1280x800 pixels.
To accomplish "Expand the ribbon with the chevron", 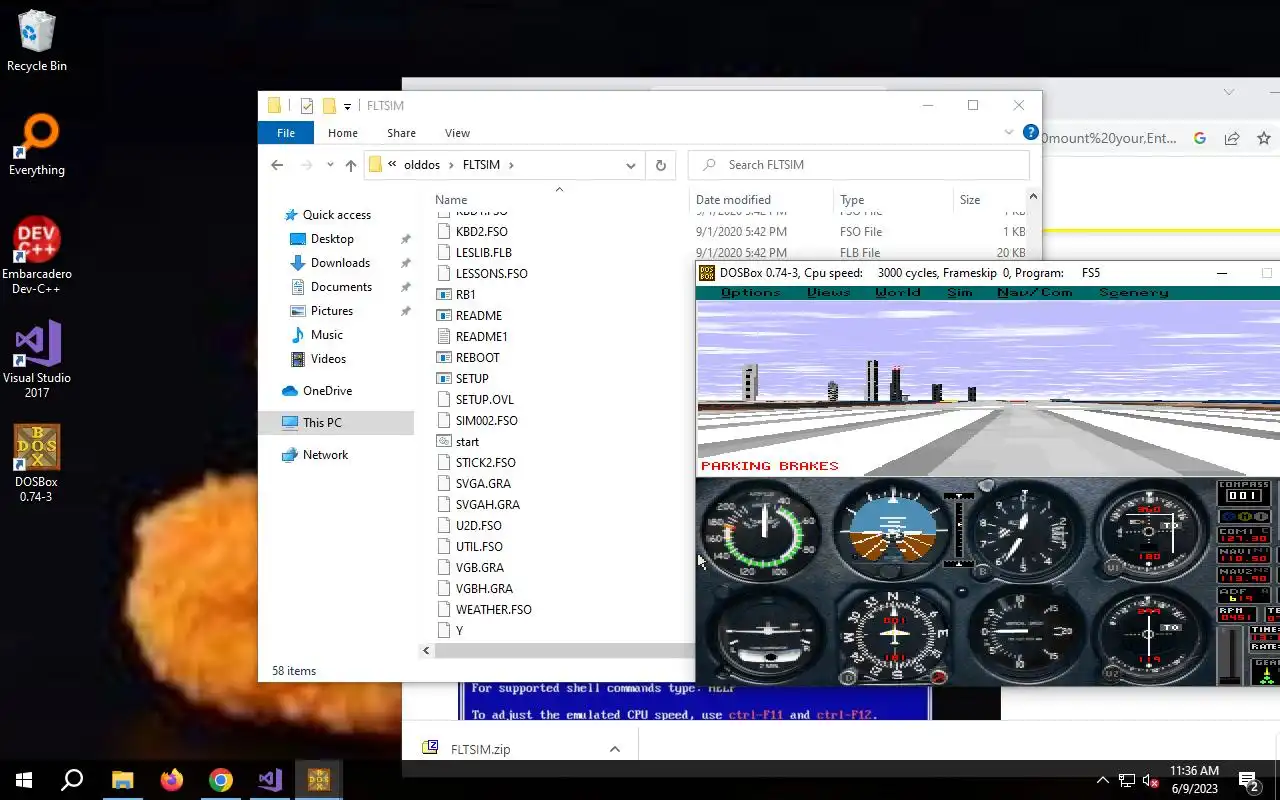I will (1009, 132).
